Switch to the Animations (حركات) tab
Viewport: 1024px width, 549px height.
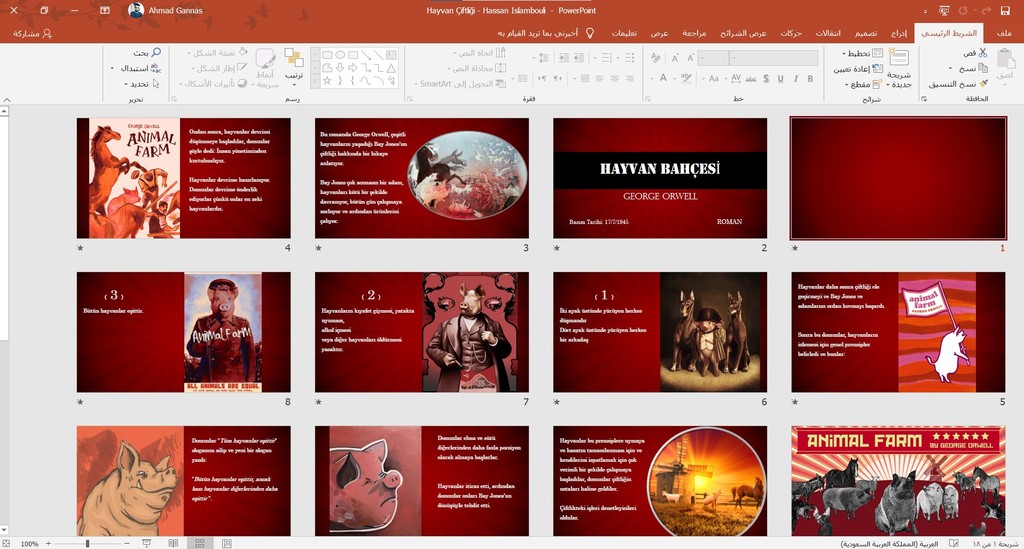pyautogui.click(x=791, y=33)
